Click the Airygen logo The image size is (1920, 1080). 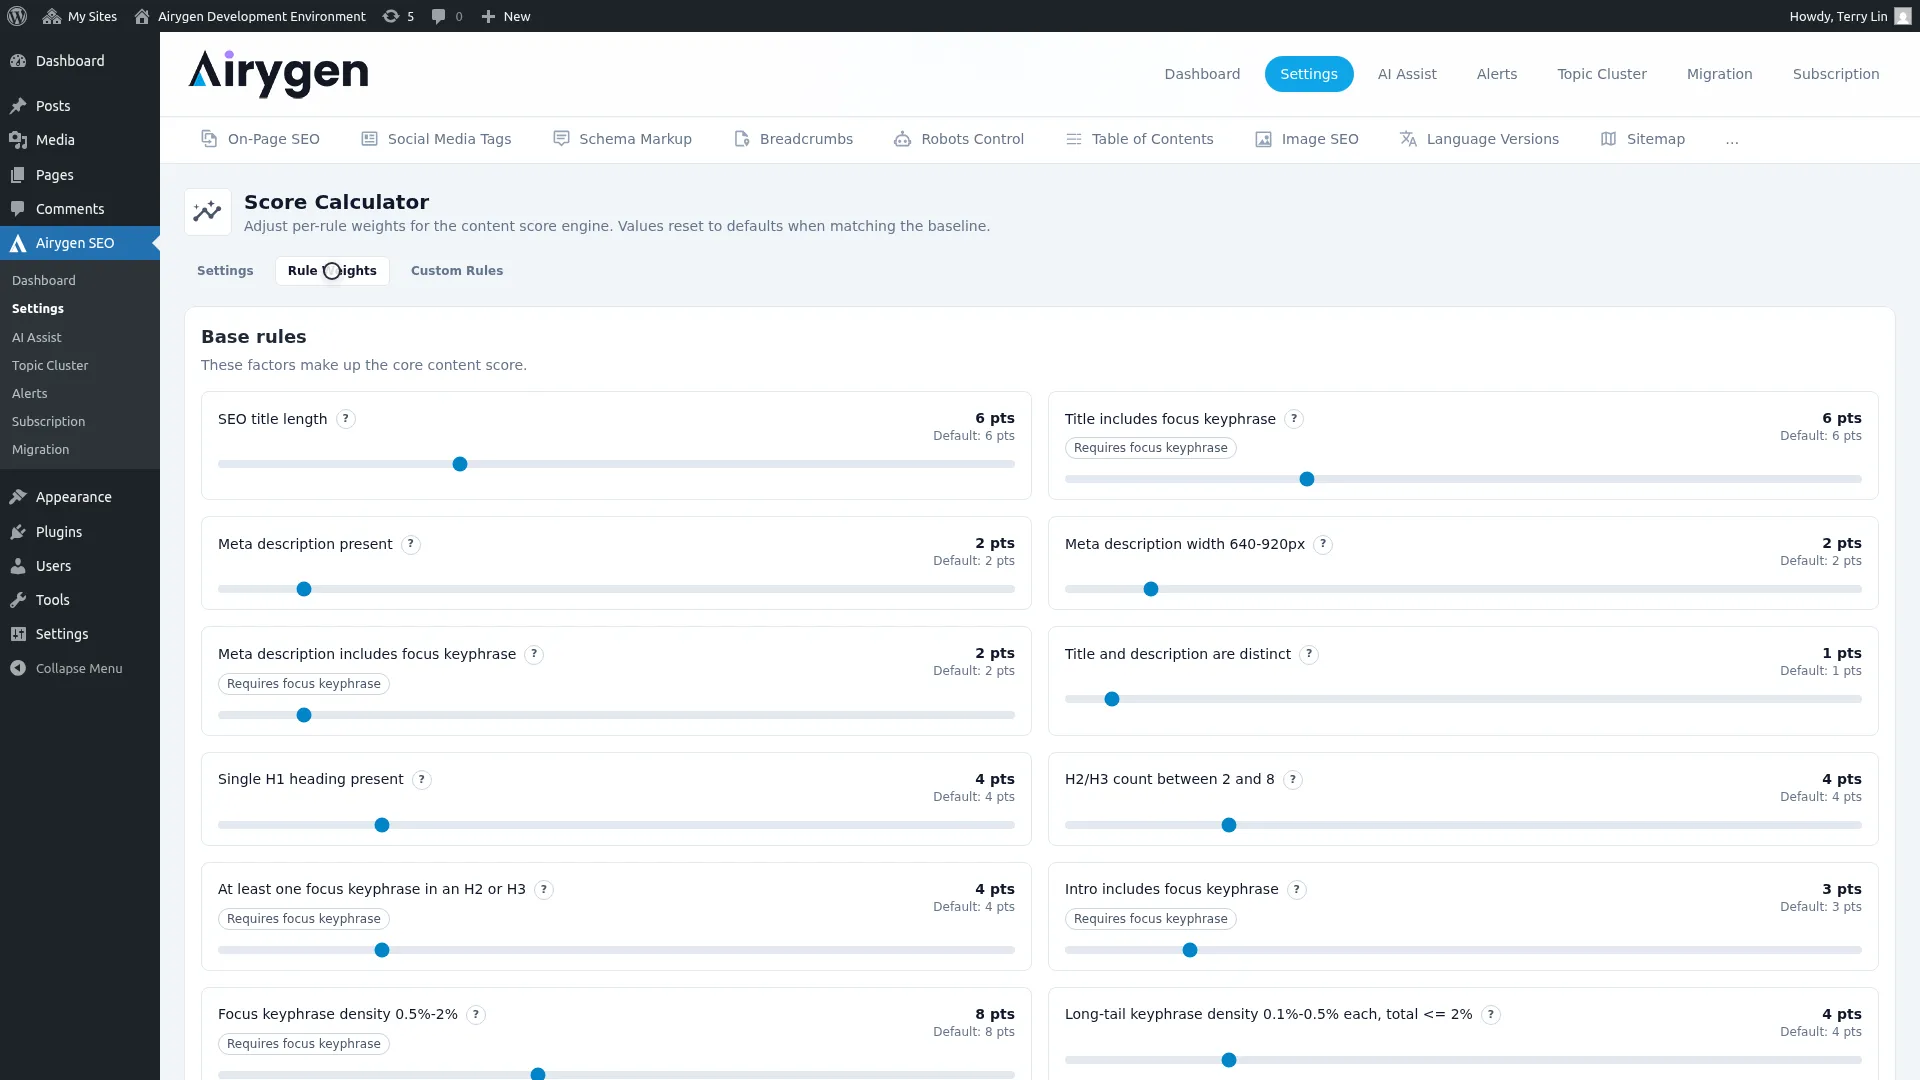click(x=278, y=74)
